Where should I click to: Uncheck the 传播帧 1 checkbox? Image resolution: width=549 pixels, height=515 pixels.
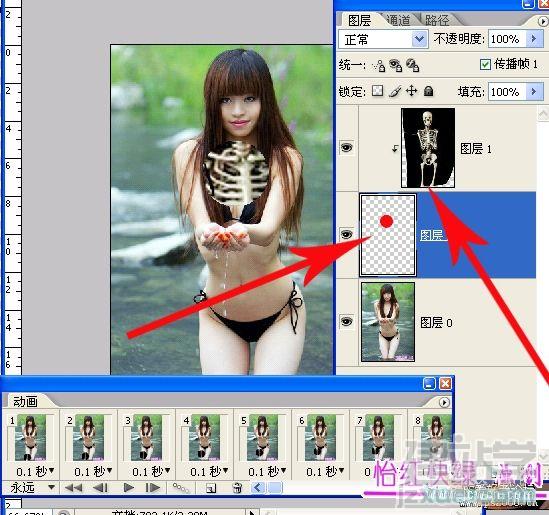[485, 64]
